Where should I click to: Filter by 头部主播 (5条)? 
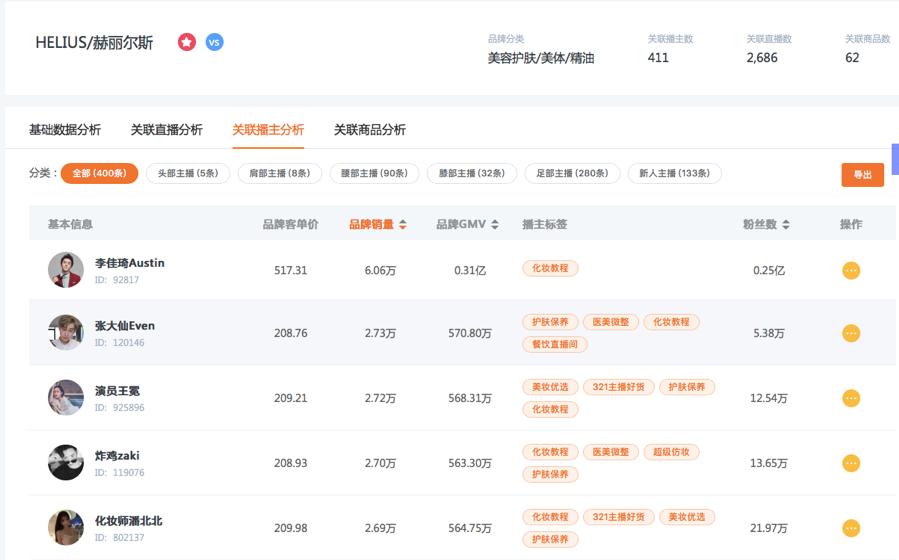(x=188, y=173)
